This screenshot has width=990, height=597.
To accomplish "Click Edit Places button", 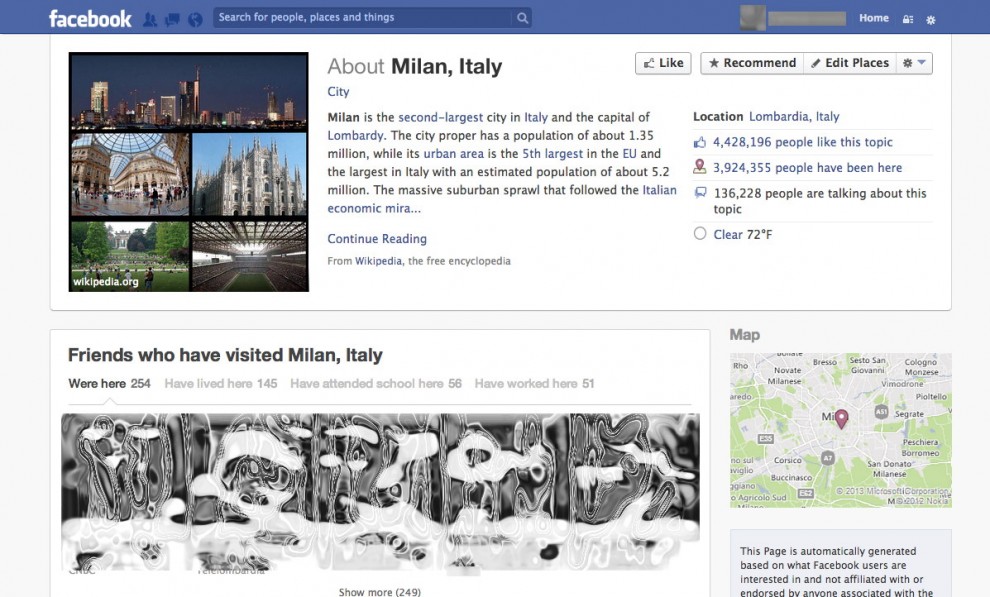I will tap(850, 63).
